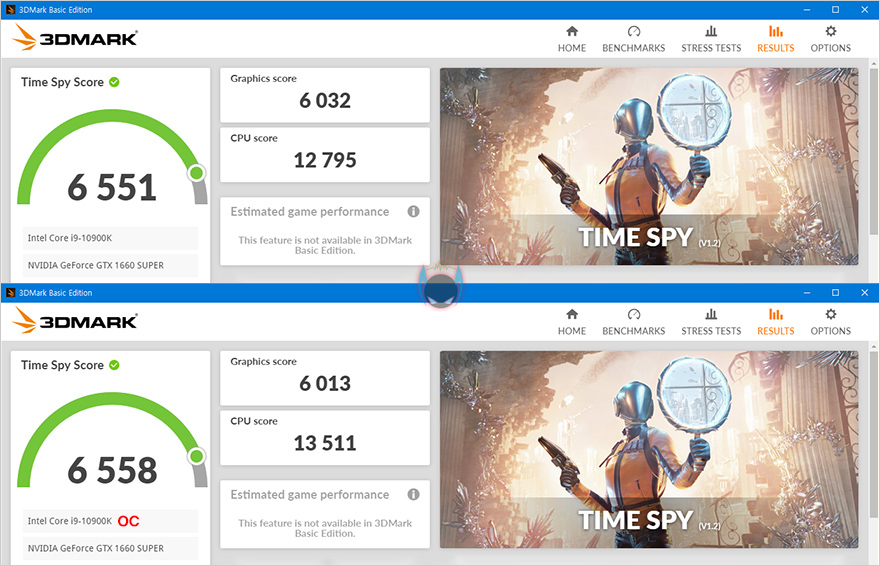The width and height of the screenshot is (880, 566).
Task: Open Home in the bottom 3DMark window
Action: coord(571,322)
